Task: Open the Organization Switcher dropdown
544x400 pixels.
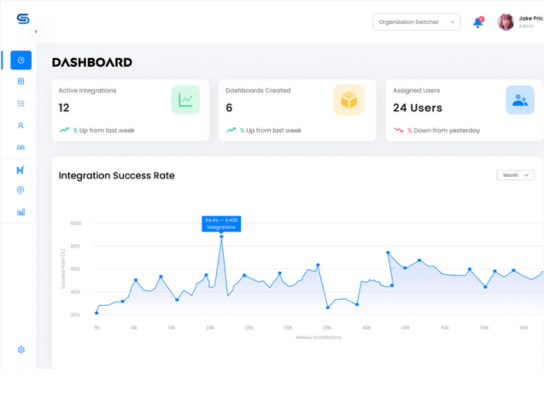Action: [x=416, y=22]
